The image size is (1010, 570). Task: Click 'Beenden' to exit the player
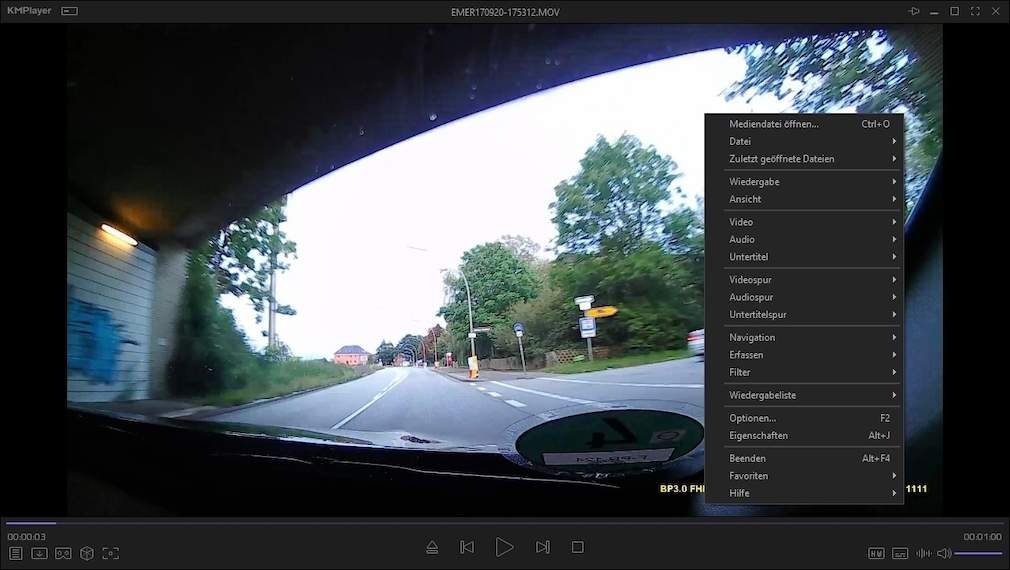click(x=748, y=458)
